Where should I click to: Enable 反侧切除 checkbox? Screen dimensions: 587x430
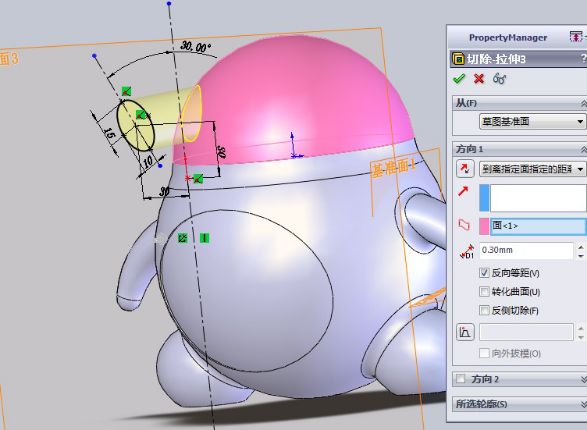[484, 310]
